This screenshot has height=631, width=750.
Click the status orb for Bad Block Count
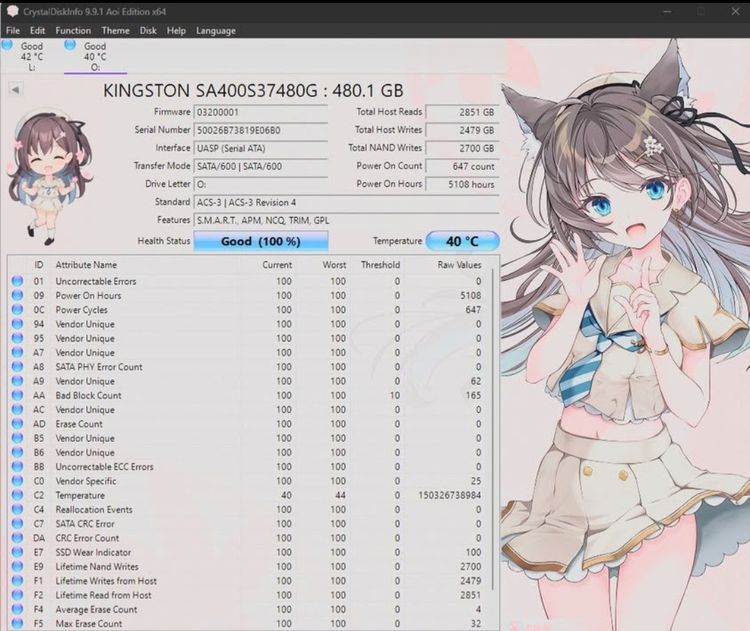click(17, 395)
